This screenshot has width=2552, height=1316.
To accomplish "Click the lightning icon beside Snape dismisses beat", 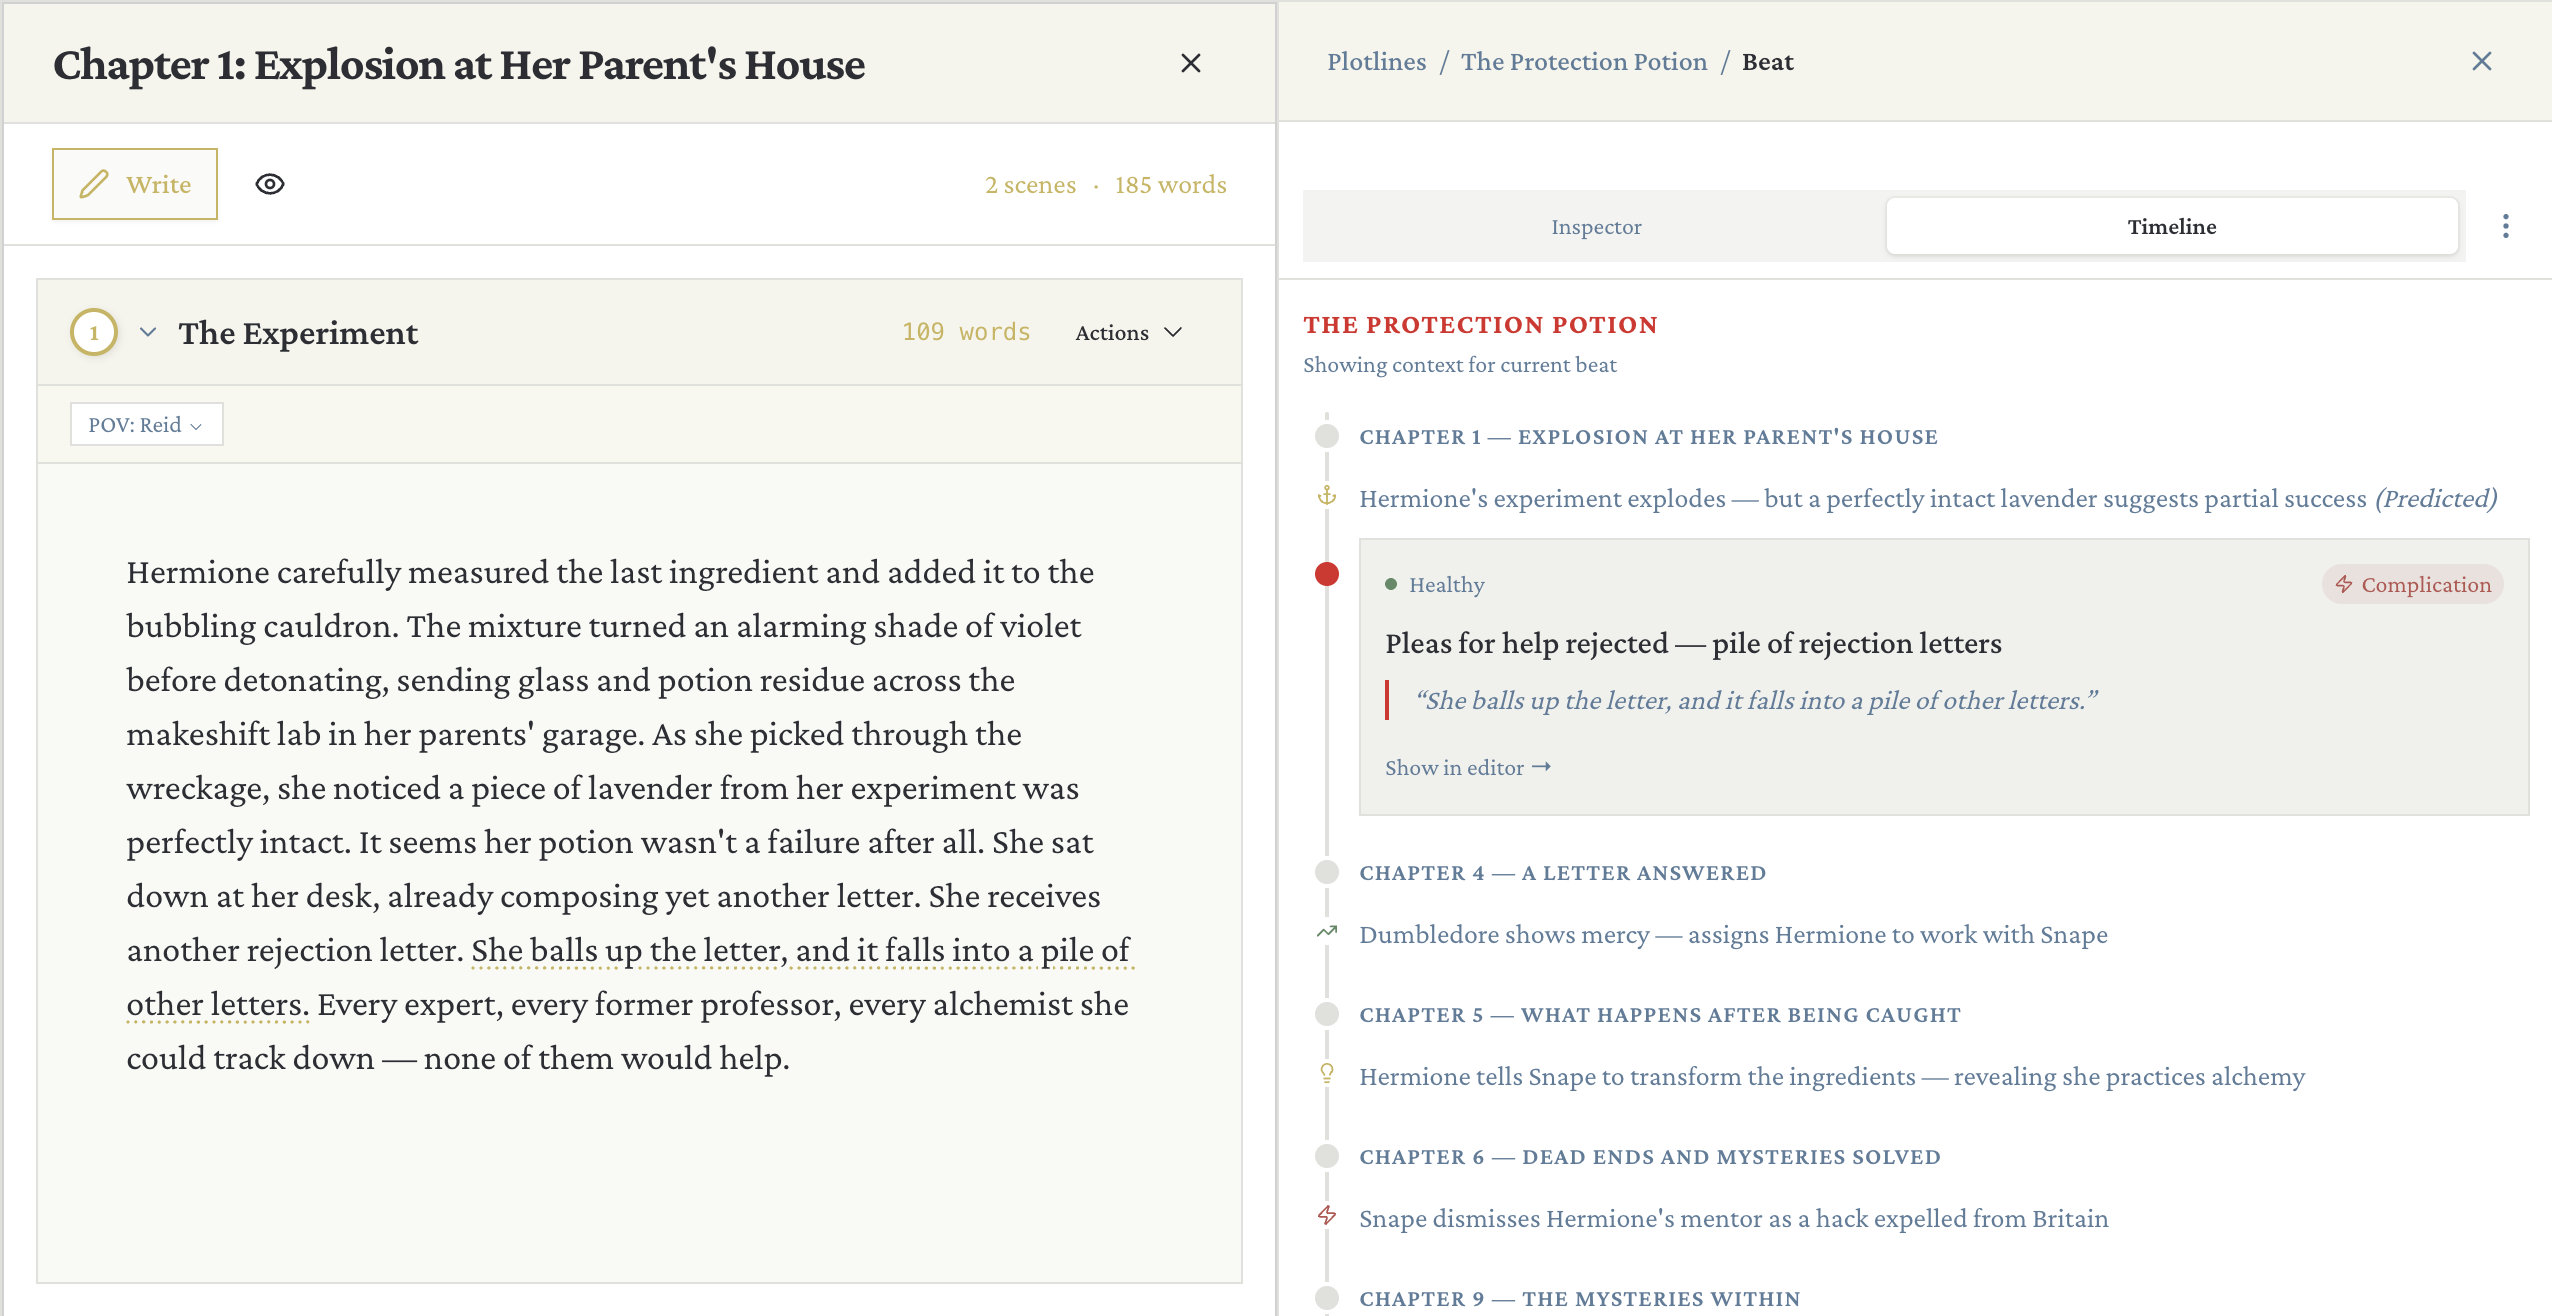I will click(x=1326, y=1218).
